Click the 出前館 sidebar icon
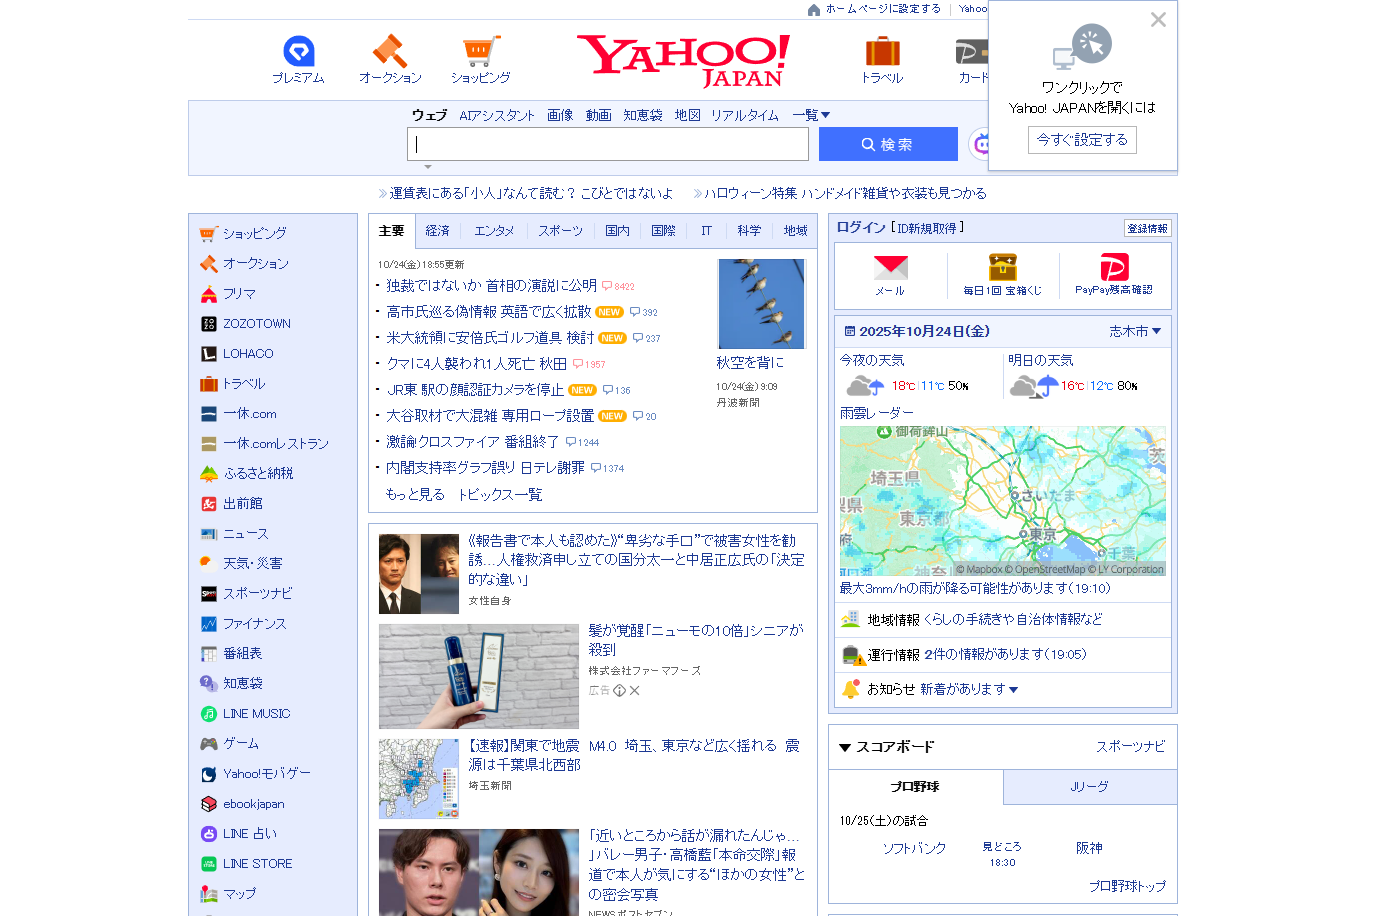This screenshot has width=1397, height=916. click(208, 503)
